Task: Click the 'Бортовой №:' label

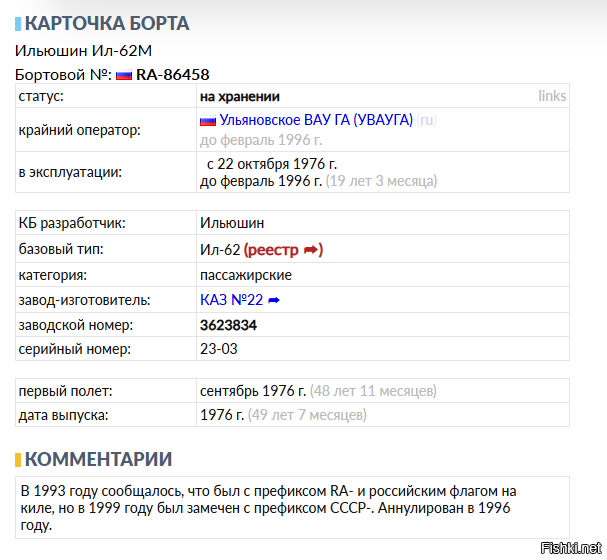Action: (x=63, y=75)
